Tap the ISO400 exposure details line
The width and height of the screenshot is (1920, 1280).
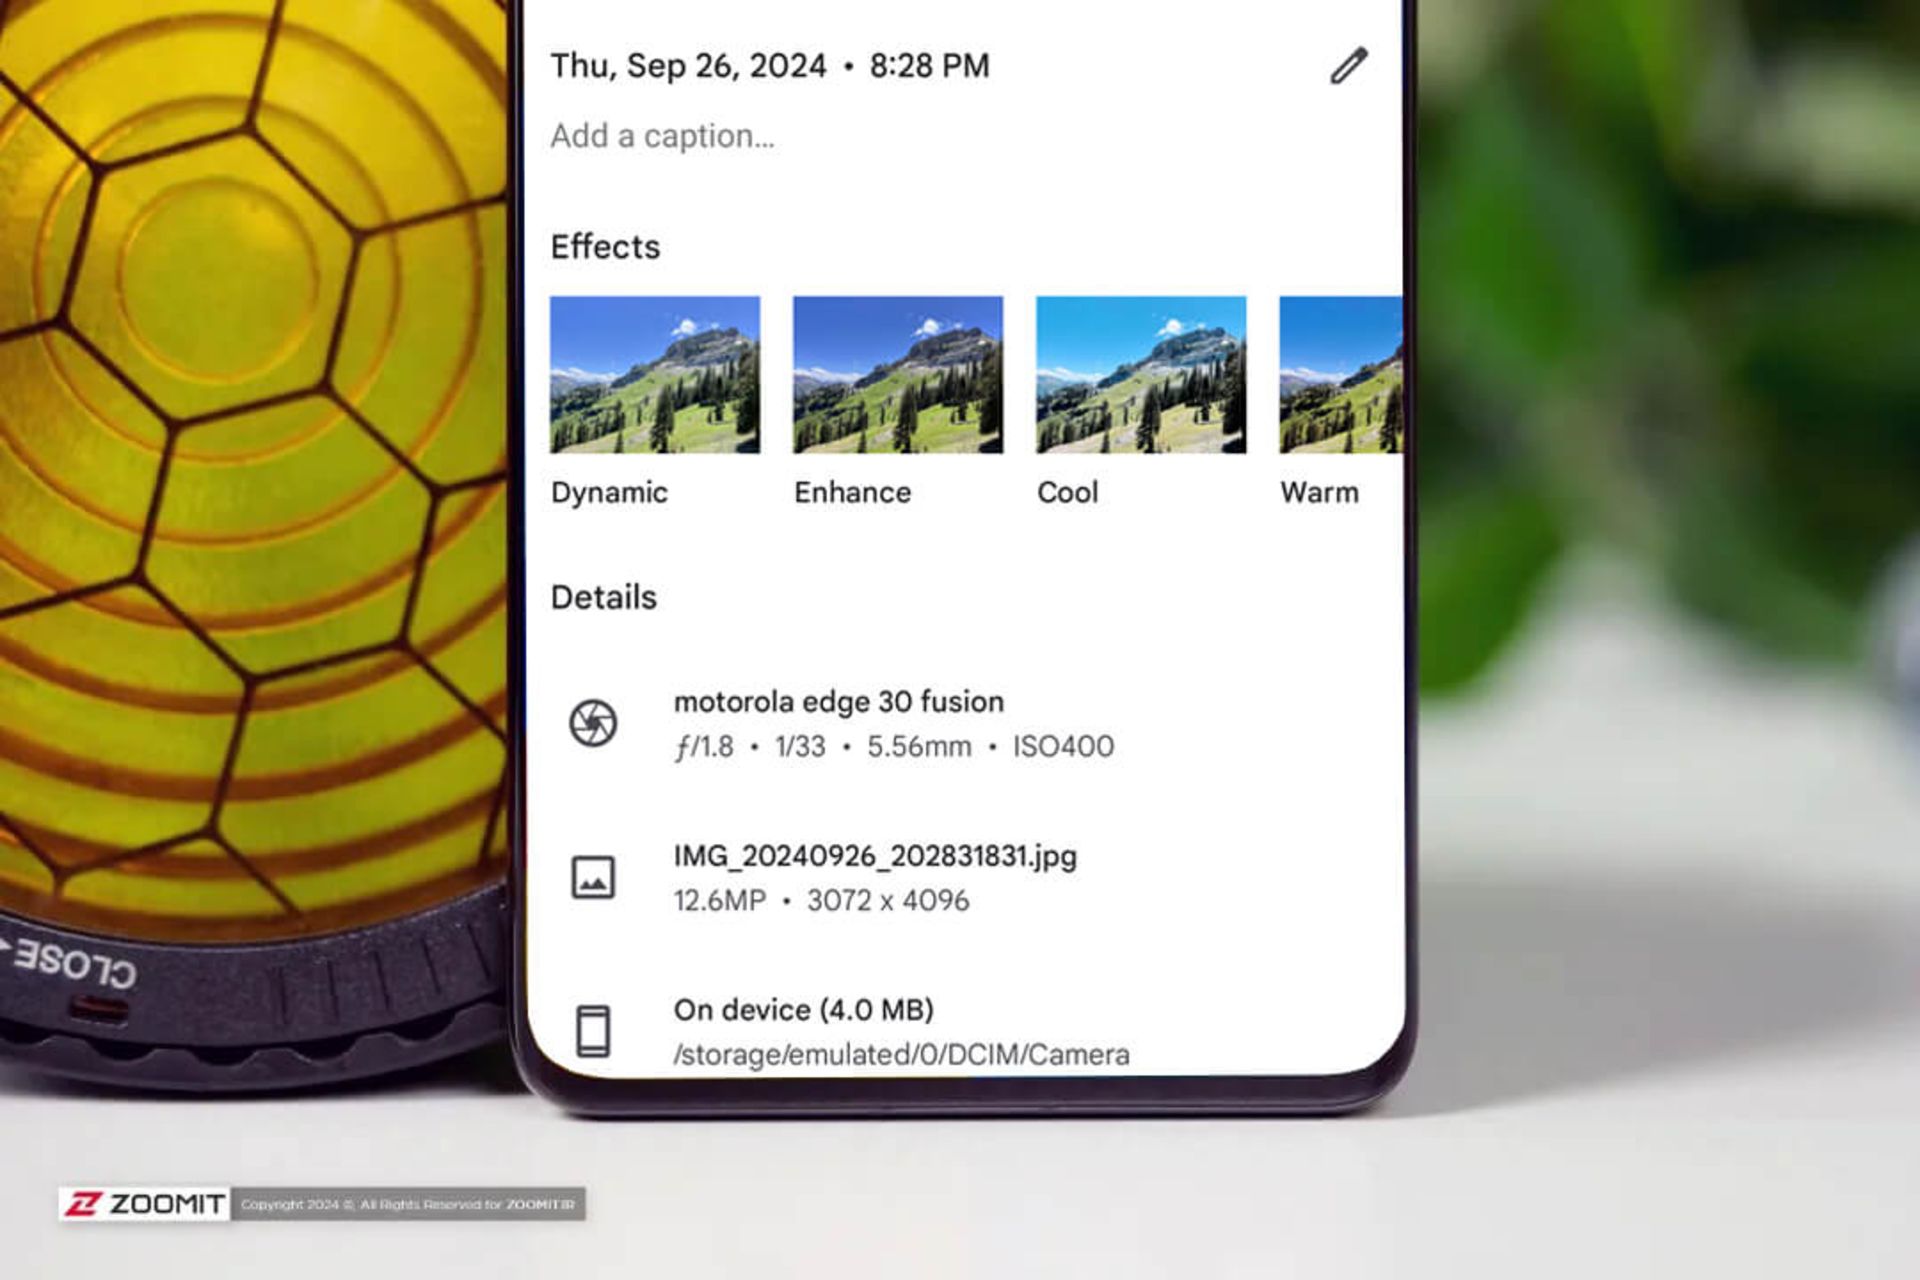894,747
